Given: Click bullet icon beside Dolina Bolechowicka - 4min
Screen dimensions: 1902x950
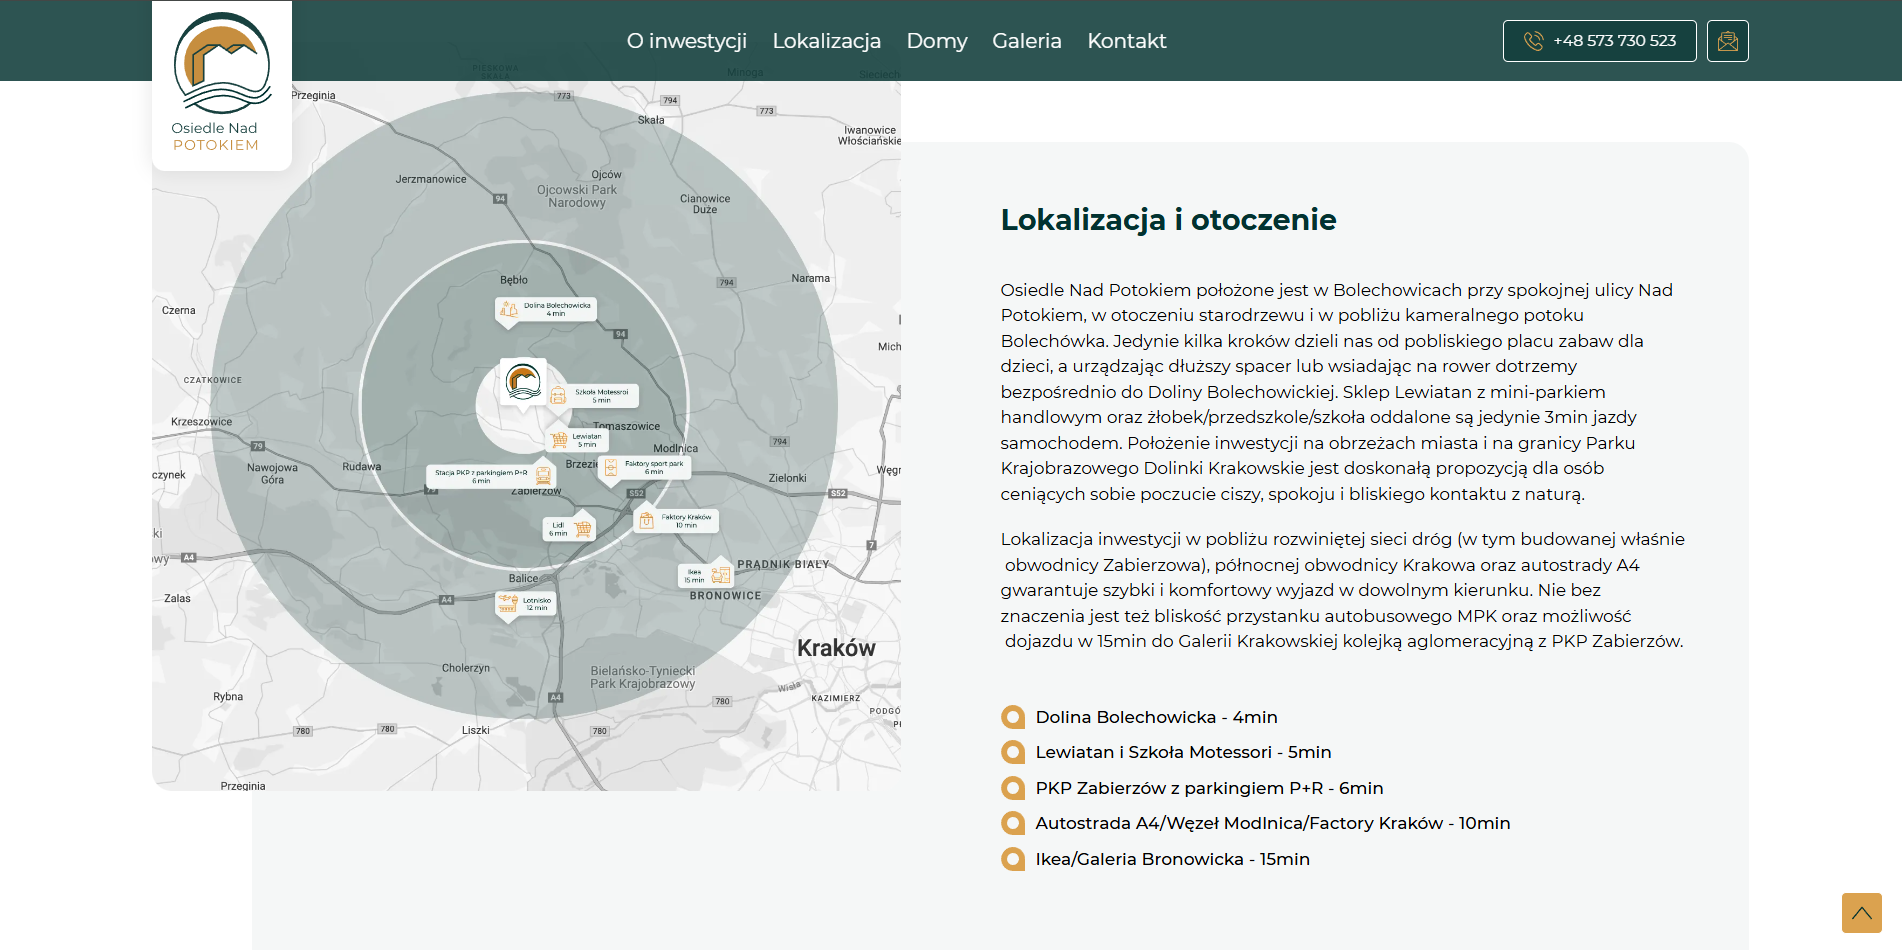Looking at the screenshot, I should pyautogui.click(x=1013, y=717).
